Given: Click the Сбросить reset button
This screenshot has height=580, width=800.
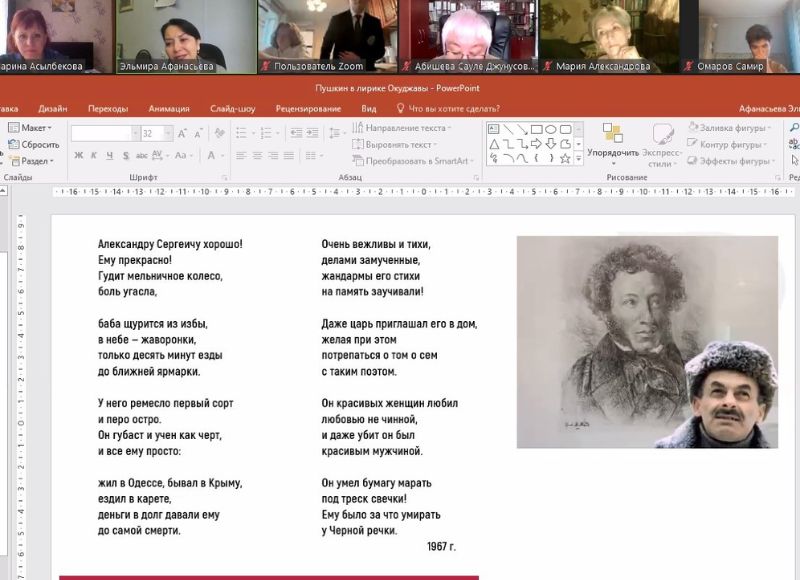Looking at the screenshot, I should click(34, 145).
